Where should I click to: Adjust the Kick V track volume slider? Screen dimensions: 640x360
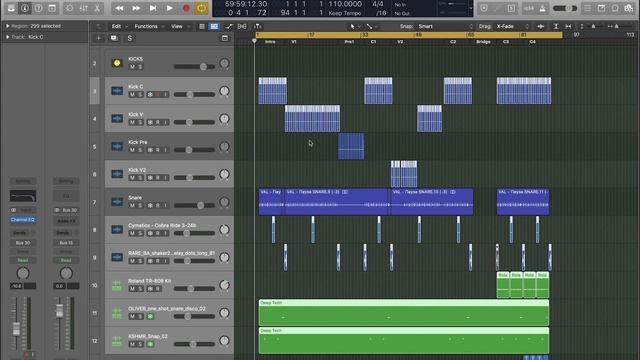click(x=194, y=122)
